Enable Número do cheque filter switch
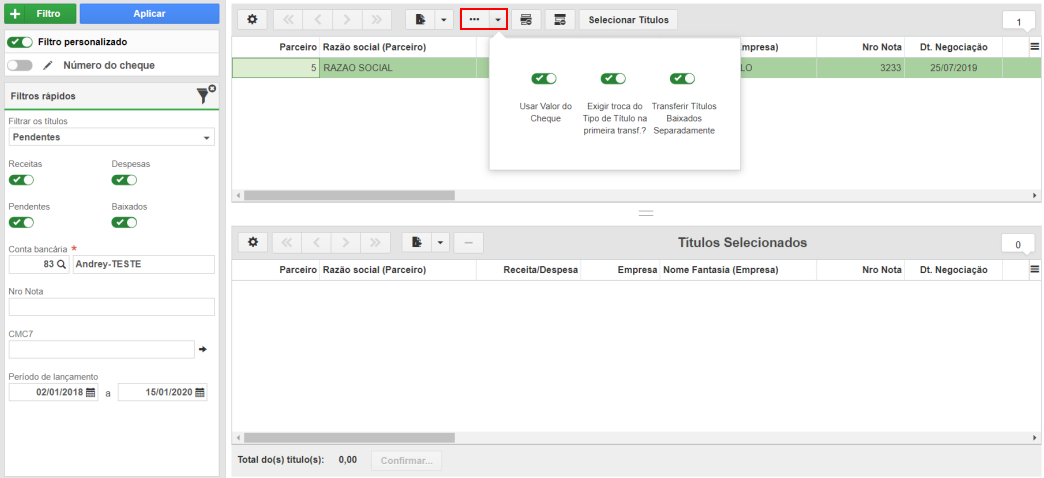This screenshot has height=478, width=1044. coord(20,66)
